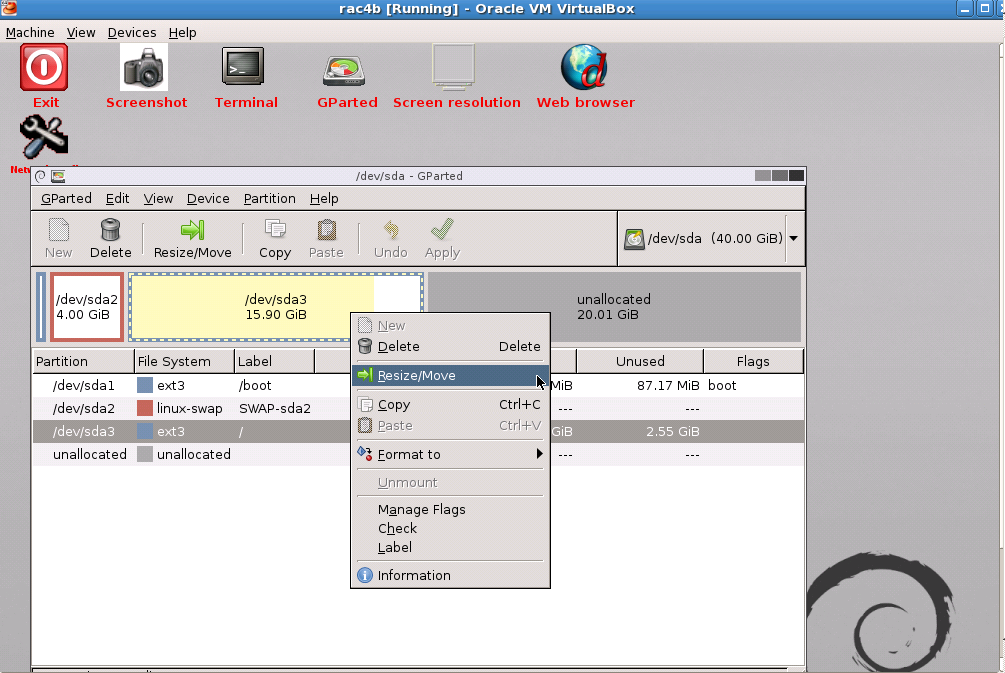Viewport: 1005px width, 673px height.
Task: Open the device selector showing /dev/sda
Action: pyautogui.click(x=710, y=238)
